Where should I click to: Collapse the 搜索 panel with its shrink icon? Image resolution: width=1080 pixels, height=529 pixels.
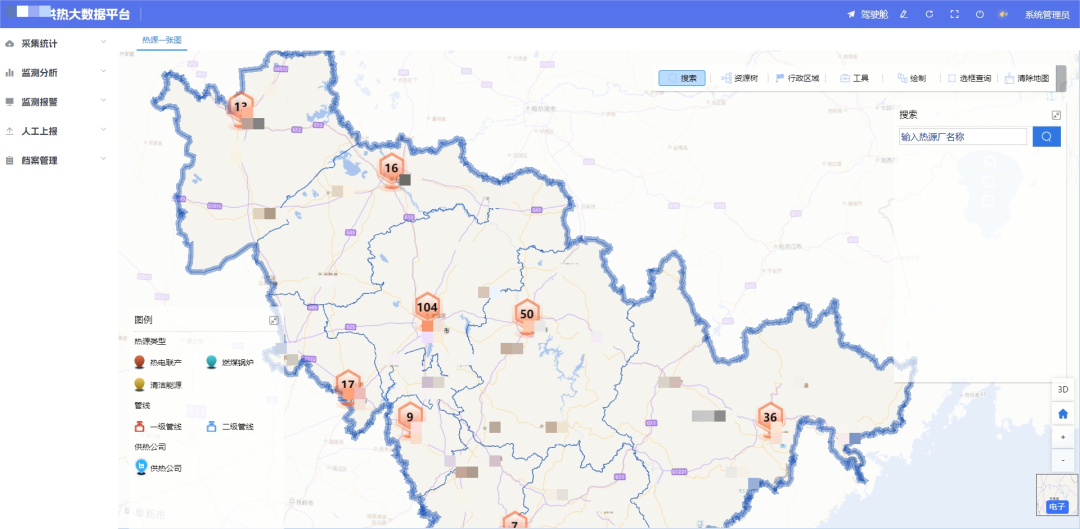coord(1056,115)
